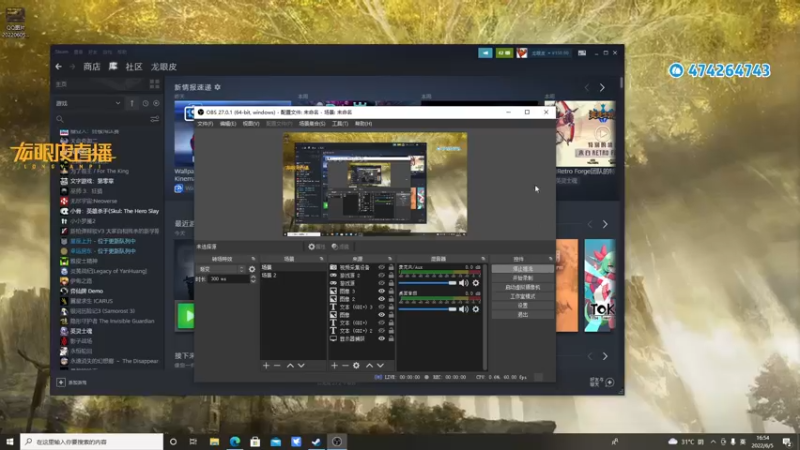Click 麦克风/Aux volume slider

coord(428,283)
